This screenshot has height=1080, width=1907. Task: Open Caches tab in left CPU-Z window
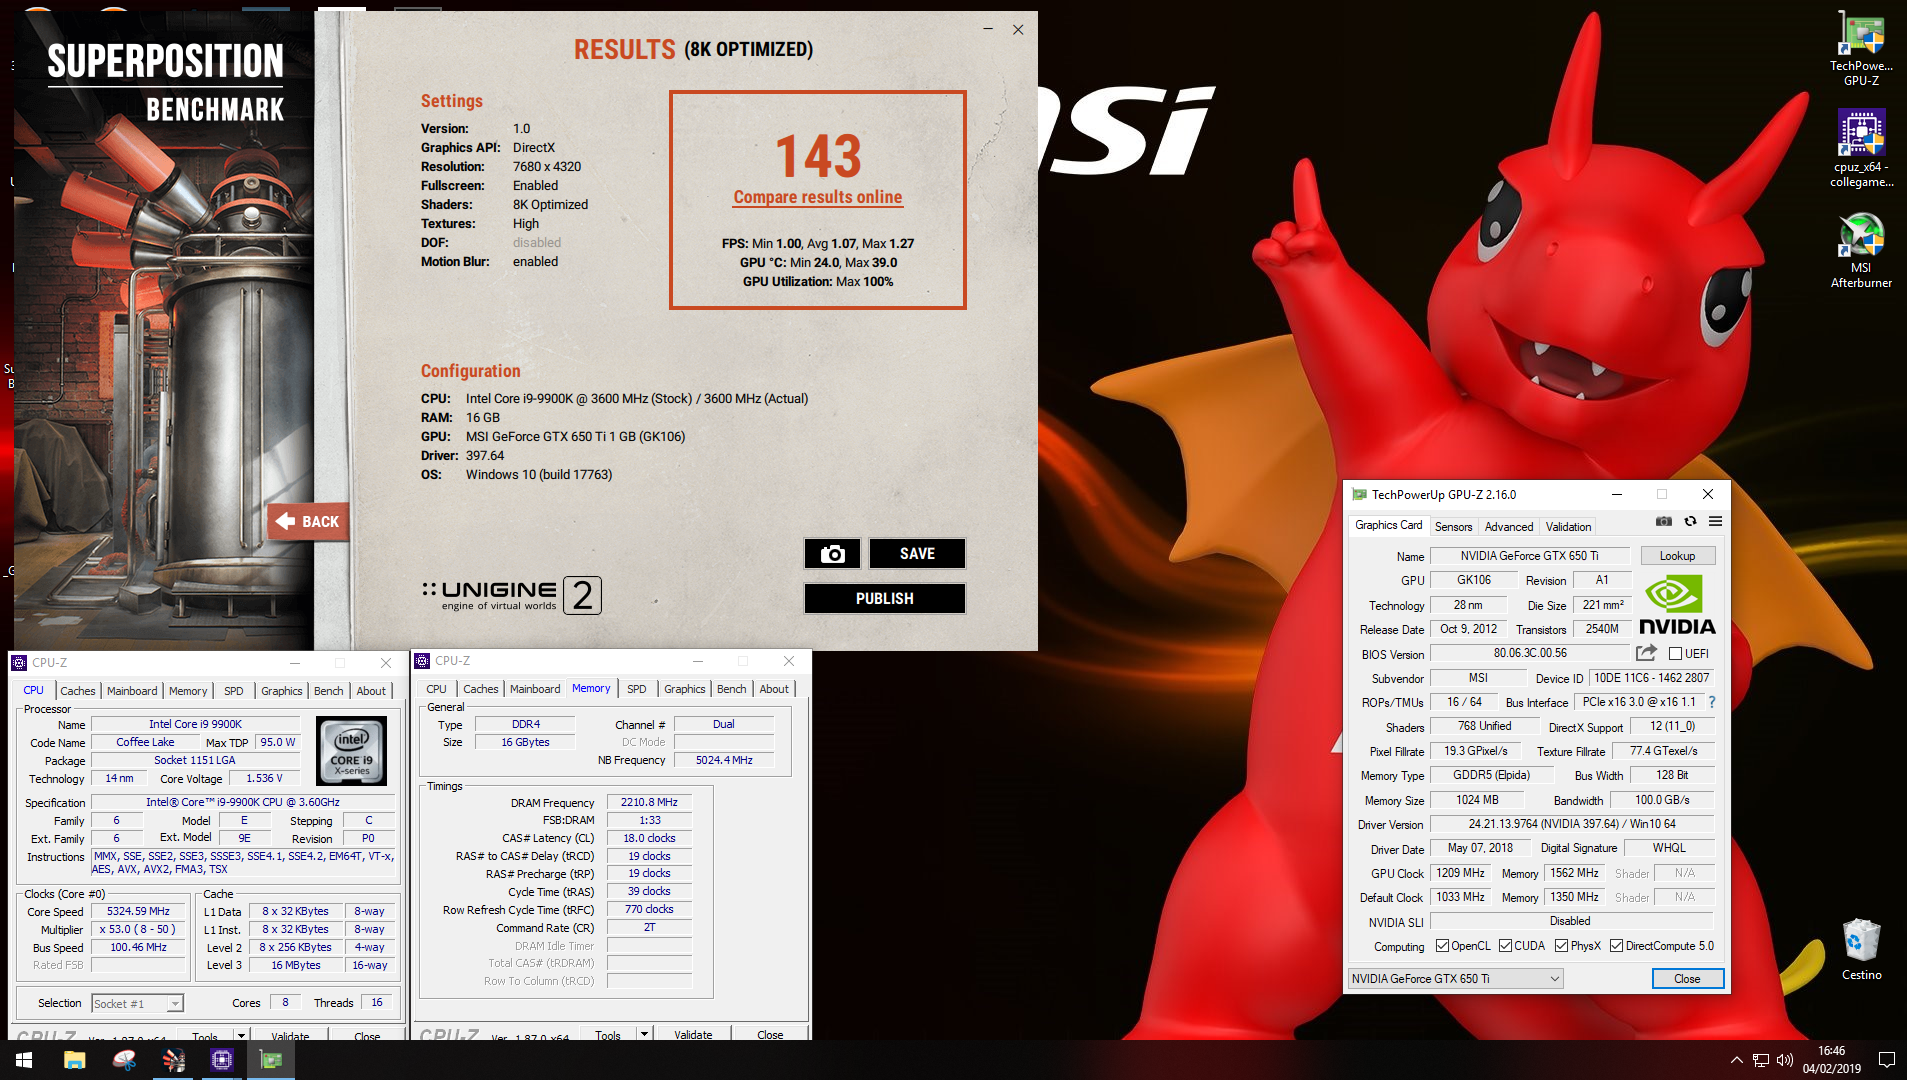tap(77, 691)
